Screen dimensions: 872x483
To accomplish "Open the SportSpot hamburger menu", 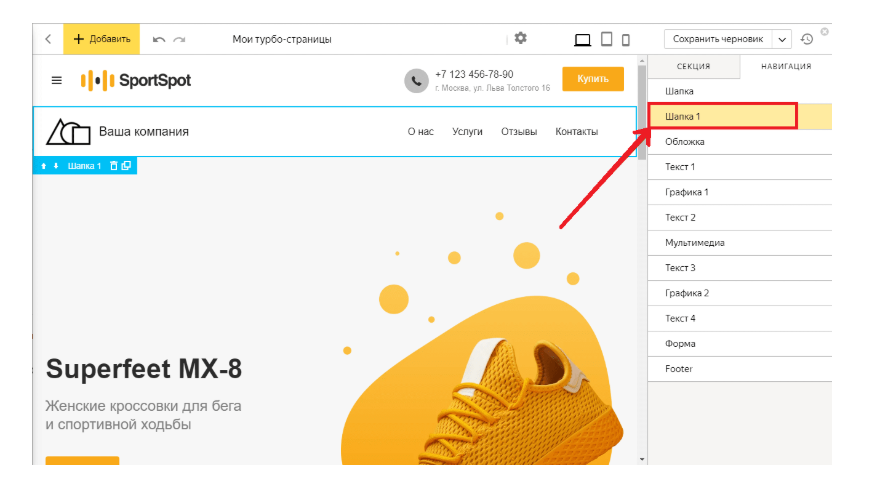I will pyautogui.click(x=57, y=80).
